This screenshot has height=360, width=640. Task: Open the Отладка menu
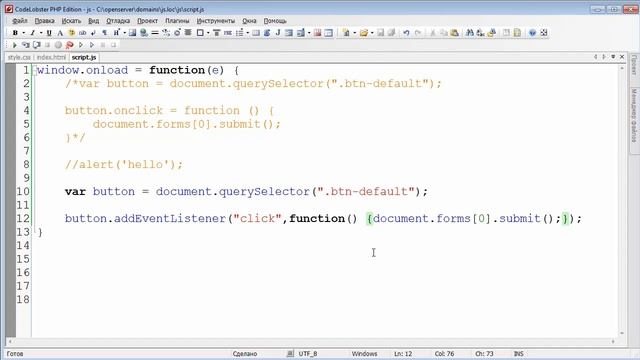point(118,21)
